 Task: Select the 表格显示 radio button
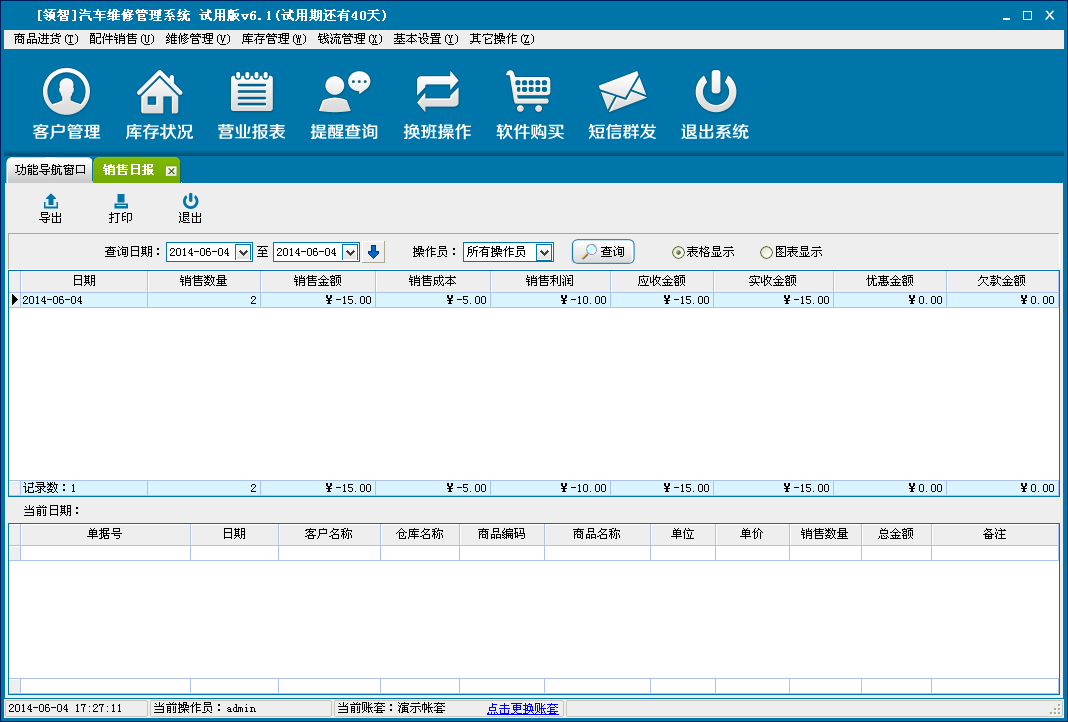(679, 252)
